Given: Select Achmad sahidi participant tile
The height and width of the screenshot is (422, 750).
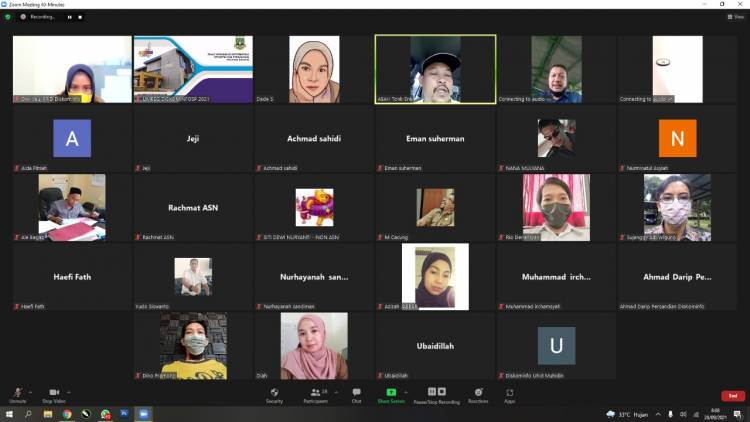Looking at the screenshot, I should (314, 139).
